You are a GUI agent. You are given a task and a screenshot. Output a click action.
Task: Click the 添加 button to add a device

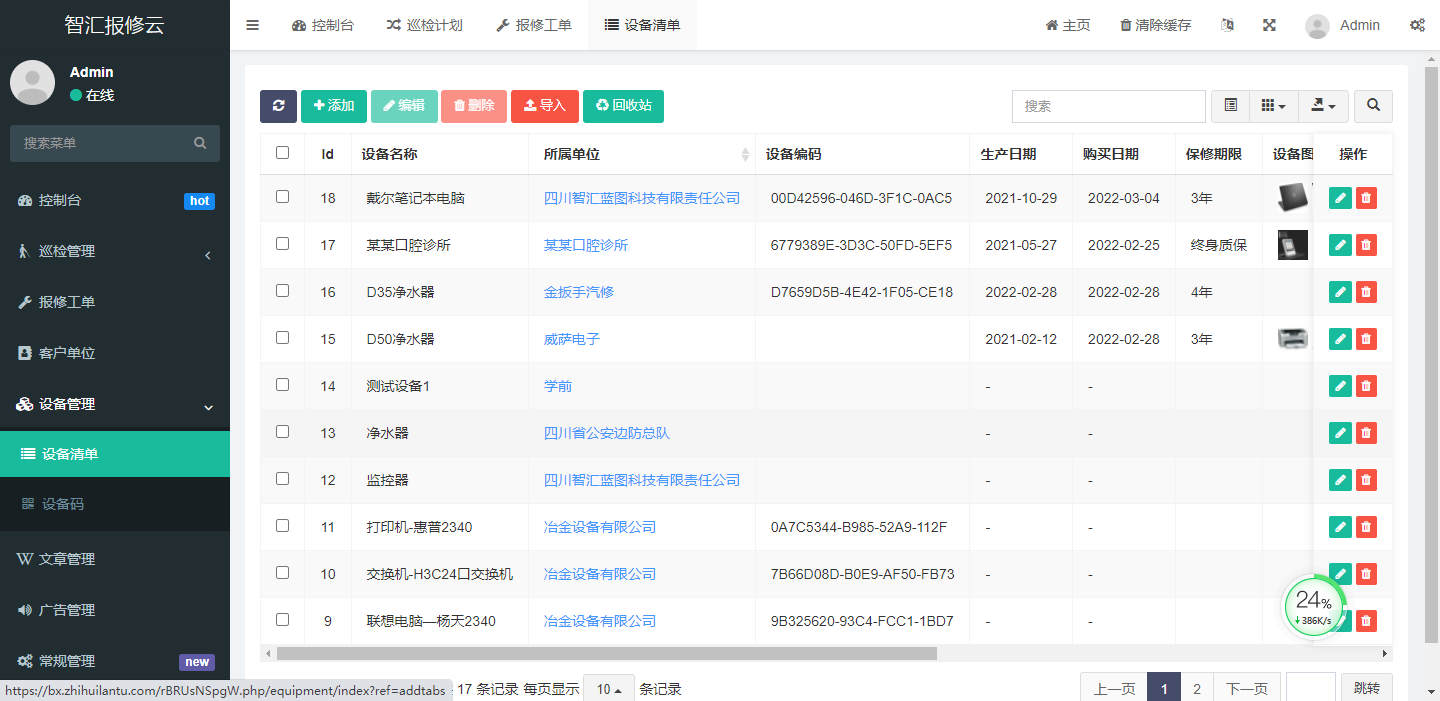click(334, 106)
